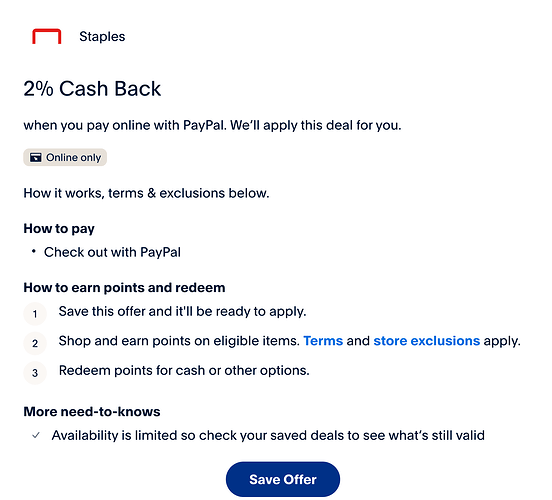The width and height of the screenshot is (552, 500).
Task: Click the Staples merchant name
Action: (x=102, y=37)
